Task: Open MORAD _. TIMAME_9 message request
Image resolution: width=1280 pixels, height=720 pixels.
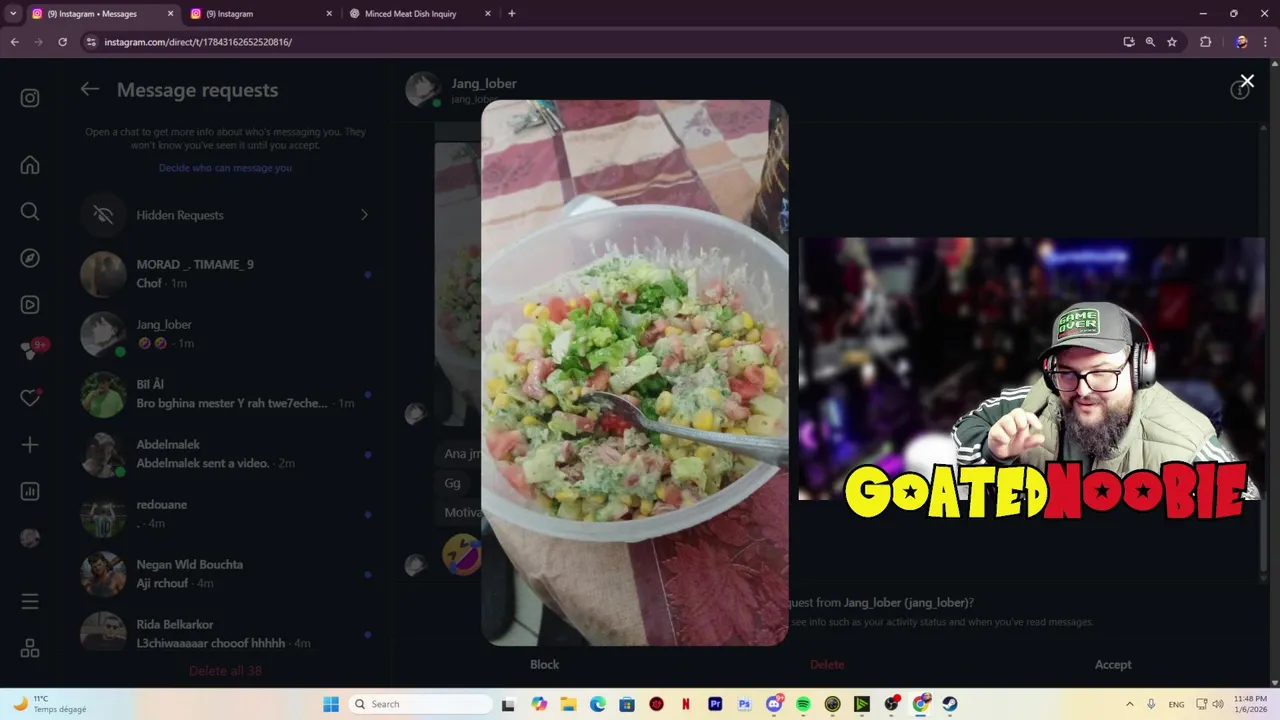Action: pos(225,273)
